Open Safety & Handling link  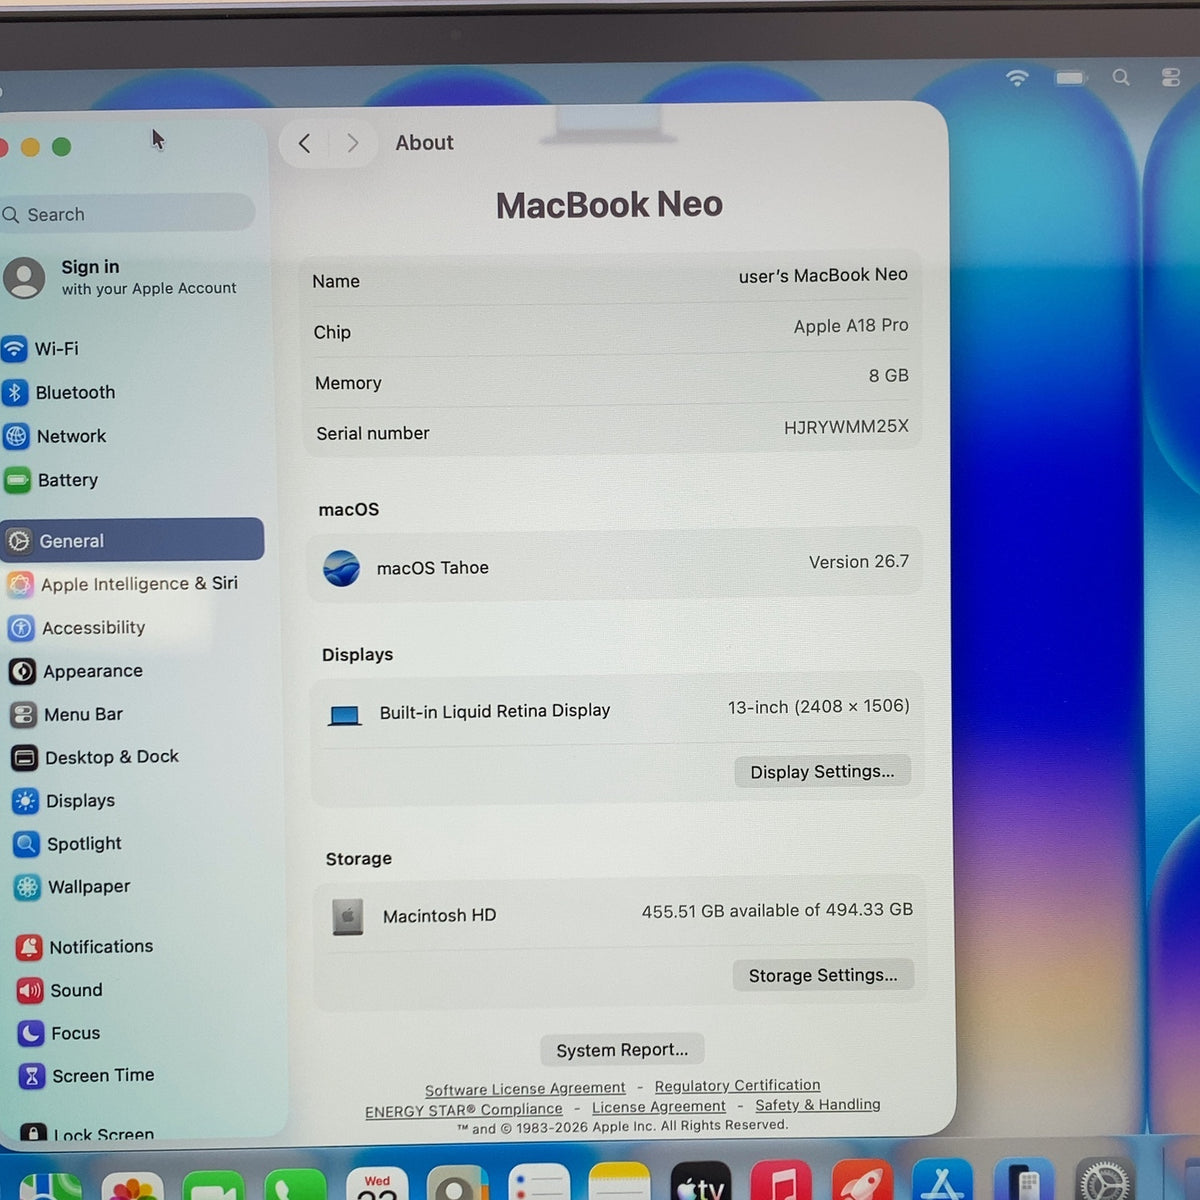click(818, 1104)
